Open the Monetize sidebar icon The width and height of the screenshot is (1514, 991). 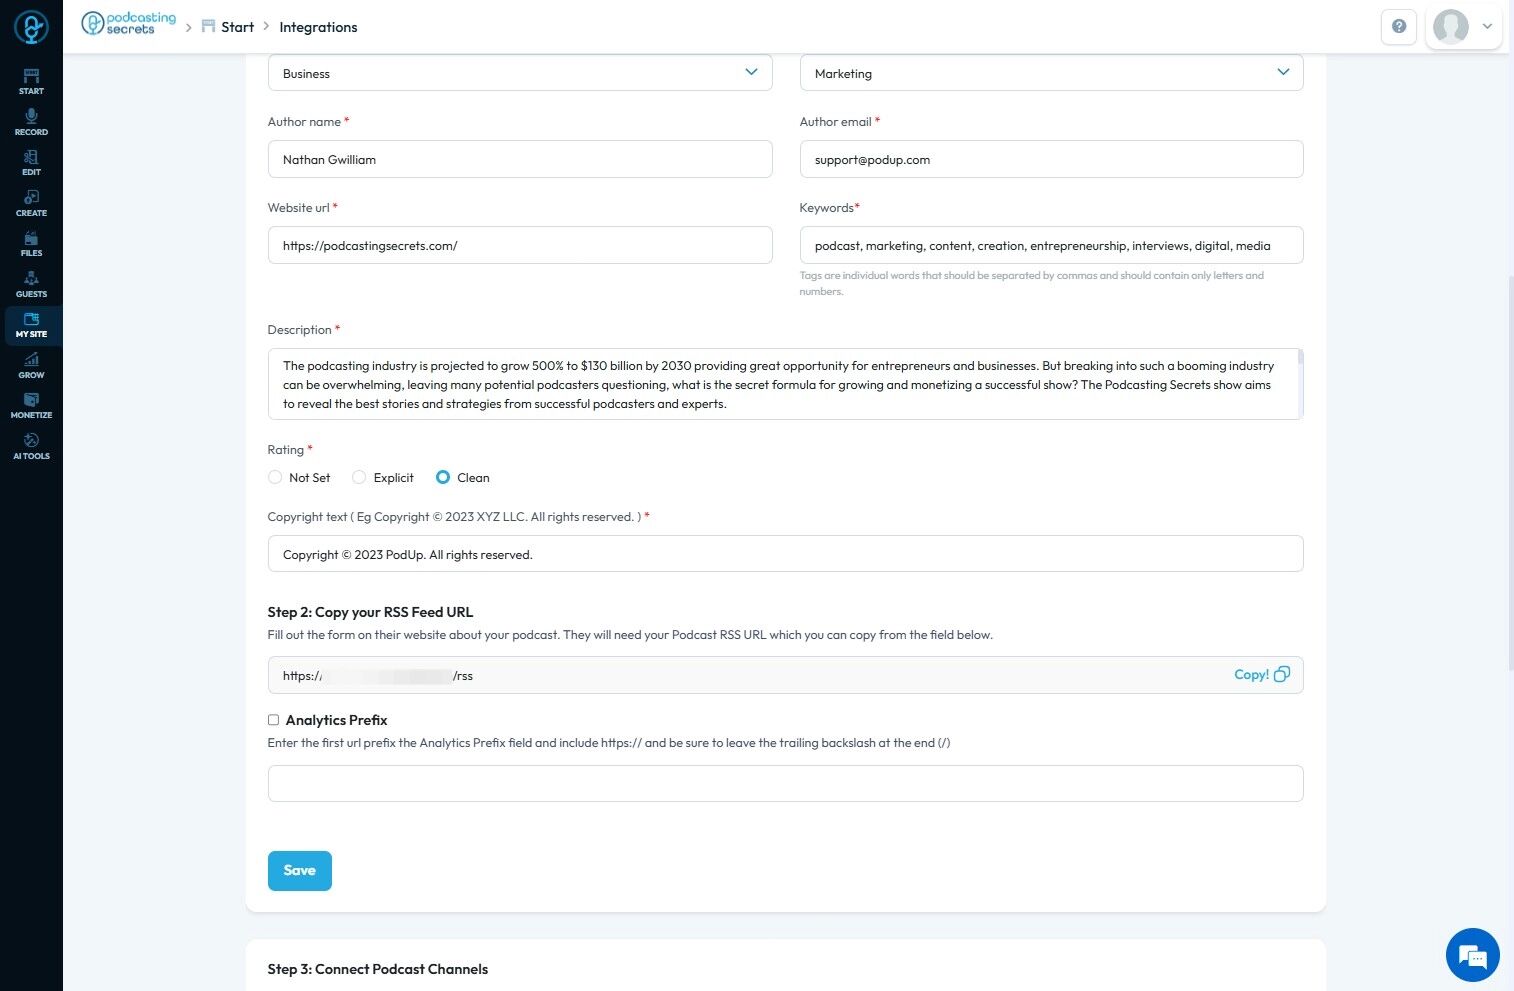click(x=31, y=405)
